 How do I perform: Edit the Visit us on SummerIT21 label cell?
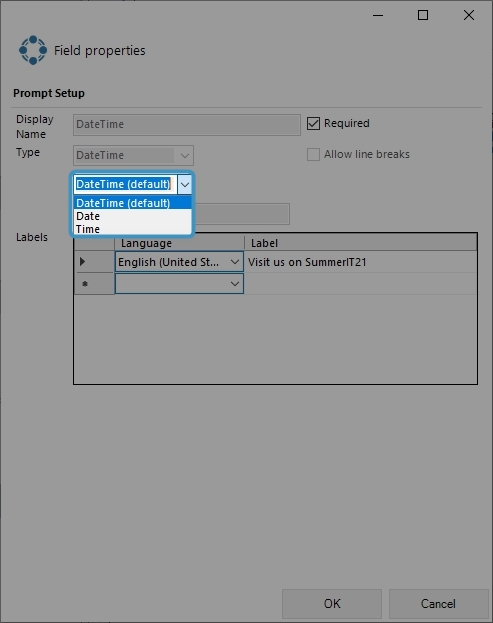360,262
